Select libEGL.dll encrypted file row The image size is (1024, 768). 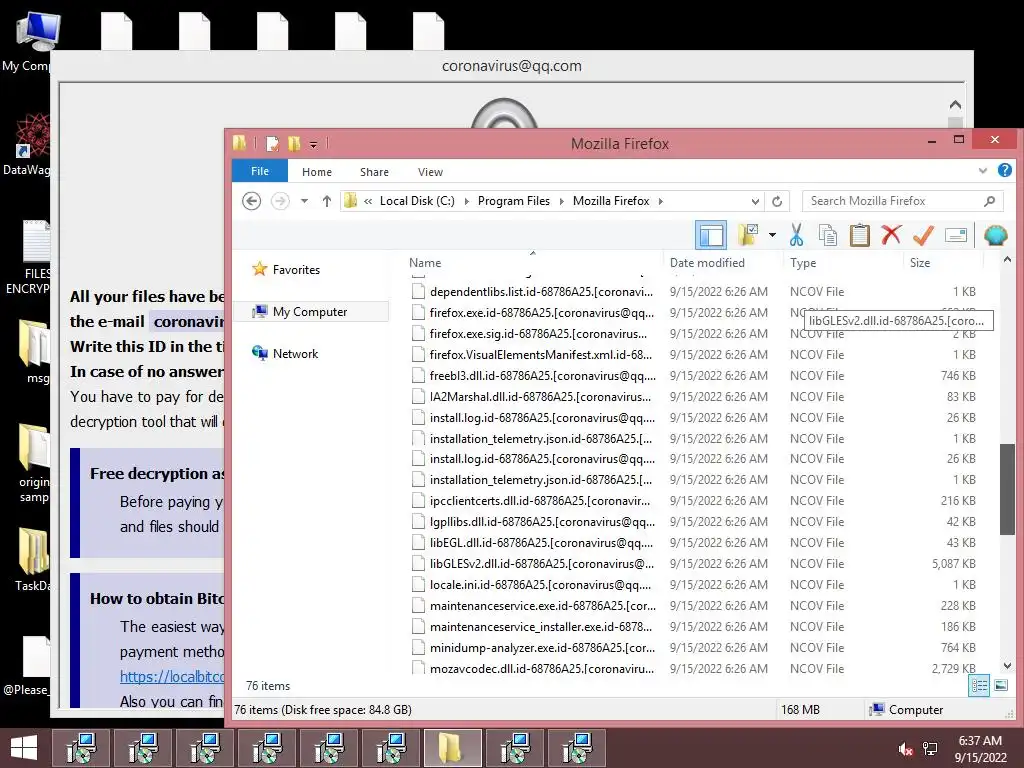[694, 543]
